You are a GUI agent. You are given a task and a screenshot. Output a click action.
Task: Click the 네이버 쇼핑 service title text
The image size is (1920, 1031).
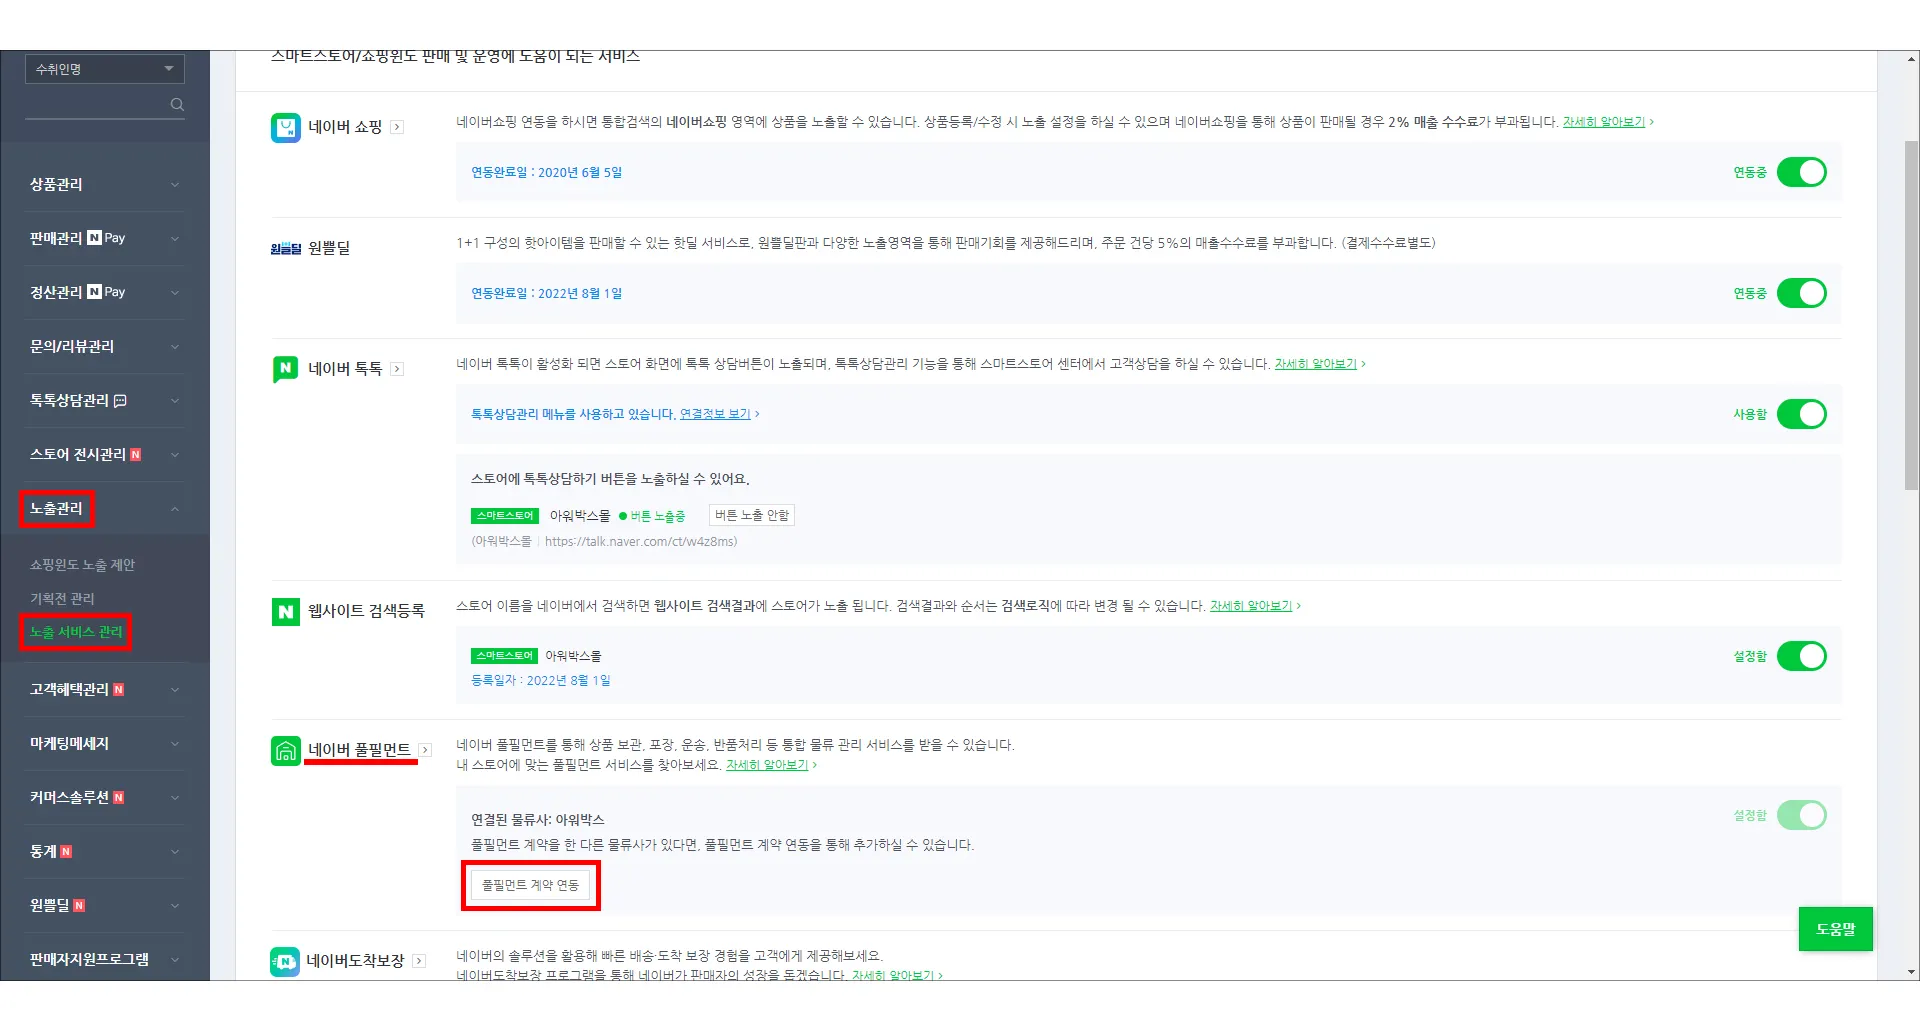[x=345, y=127]
